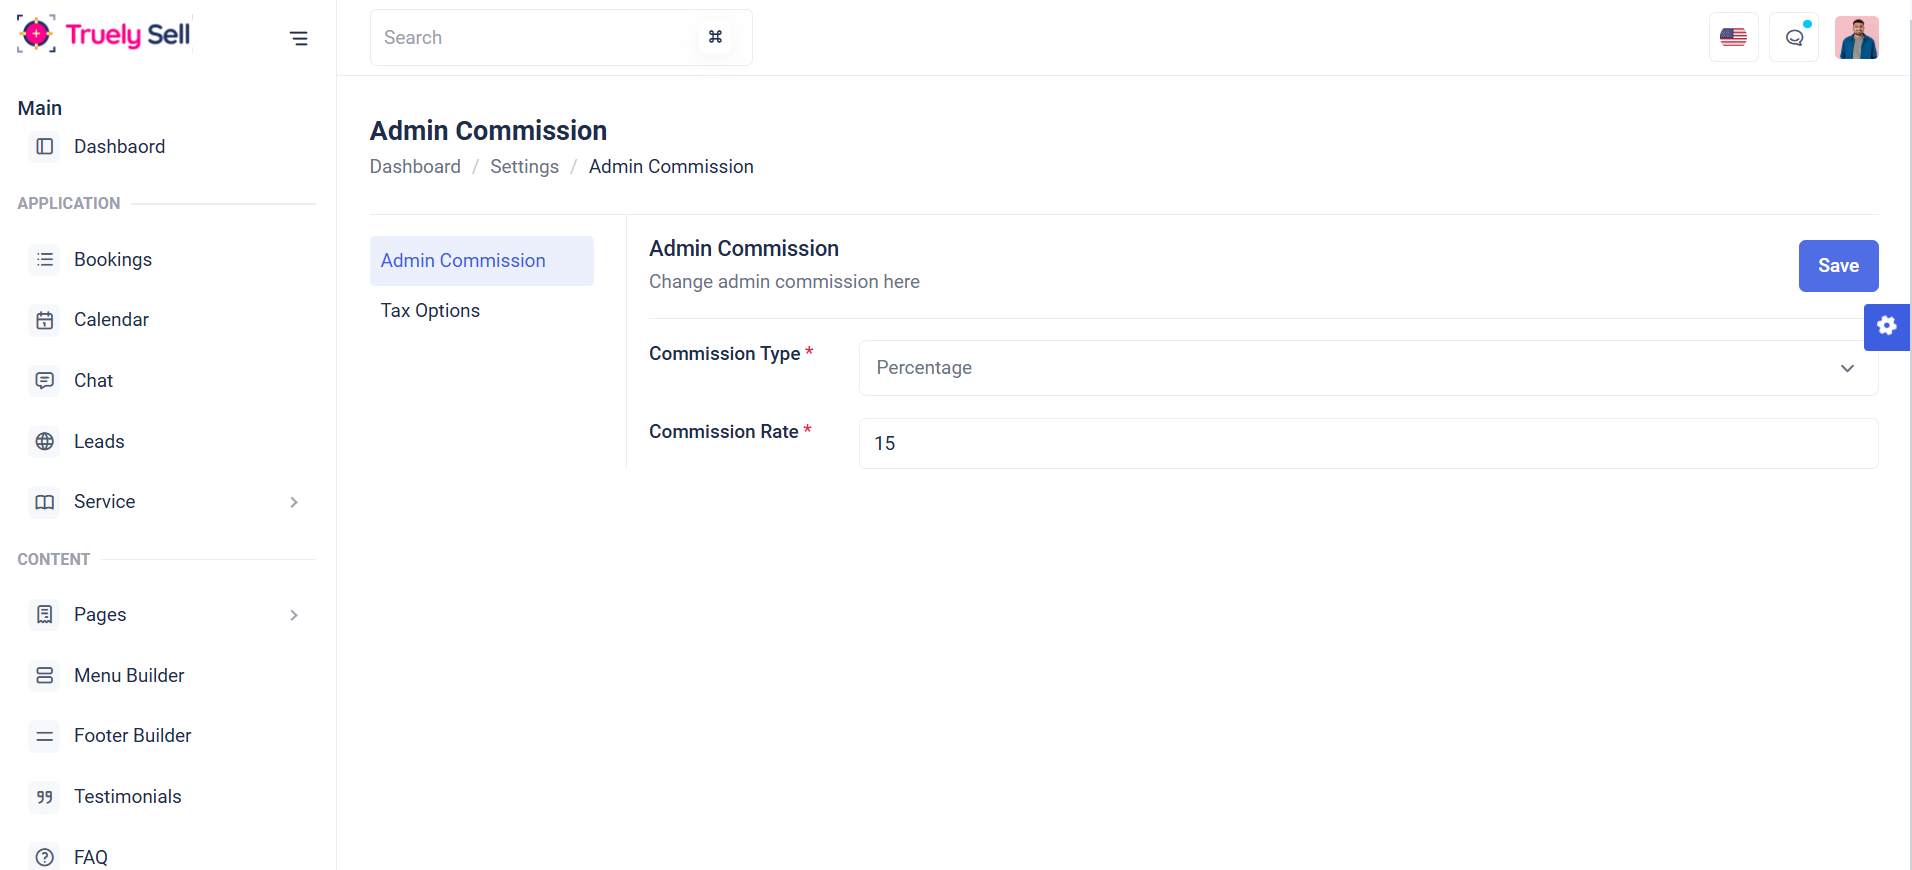This screenshot has width=1912, height=870.
Task: Switch to the Tax Options tab
Action: pos(430,311)
